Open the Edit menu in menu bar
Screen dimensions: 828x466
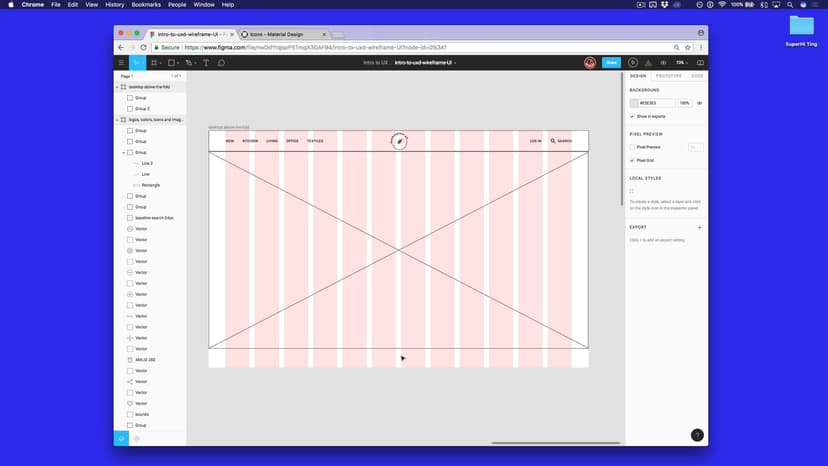pyautogui.click(x=73, y=5)
